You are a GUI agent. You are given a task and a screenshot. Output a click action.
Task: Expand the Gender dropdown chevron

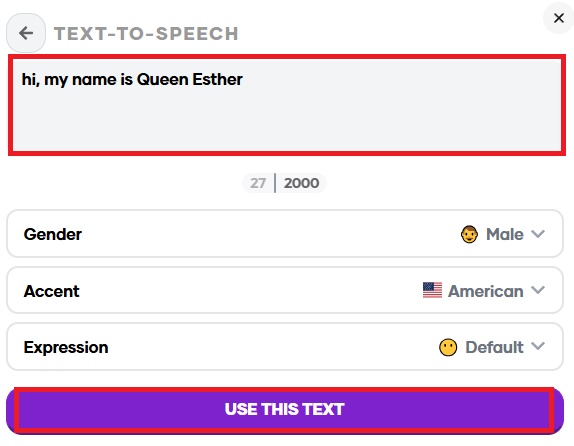[538, 234]
